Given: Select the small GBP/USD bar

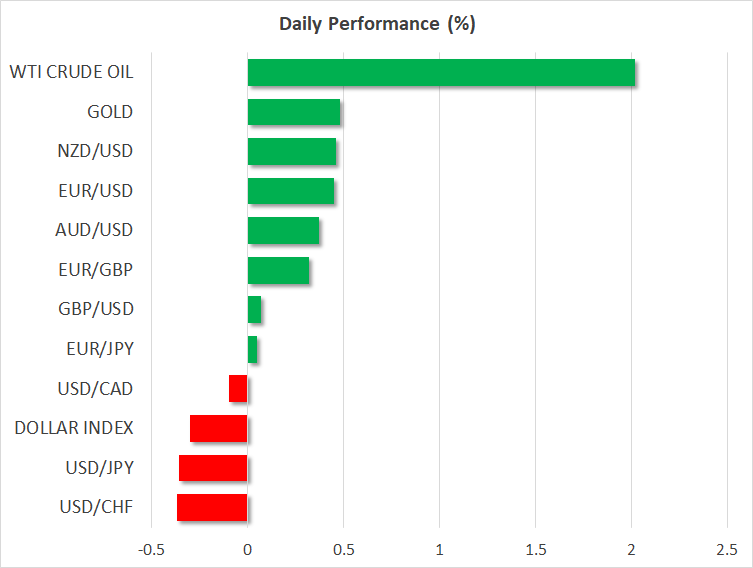Looking at the screenshot, I should click(x=254, y=310).
